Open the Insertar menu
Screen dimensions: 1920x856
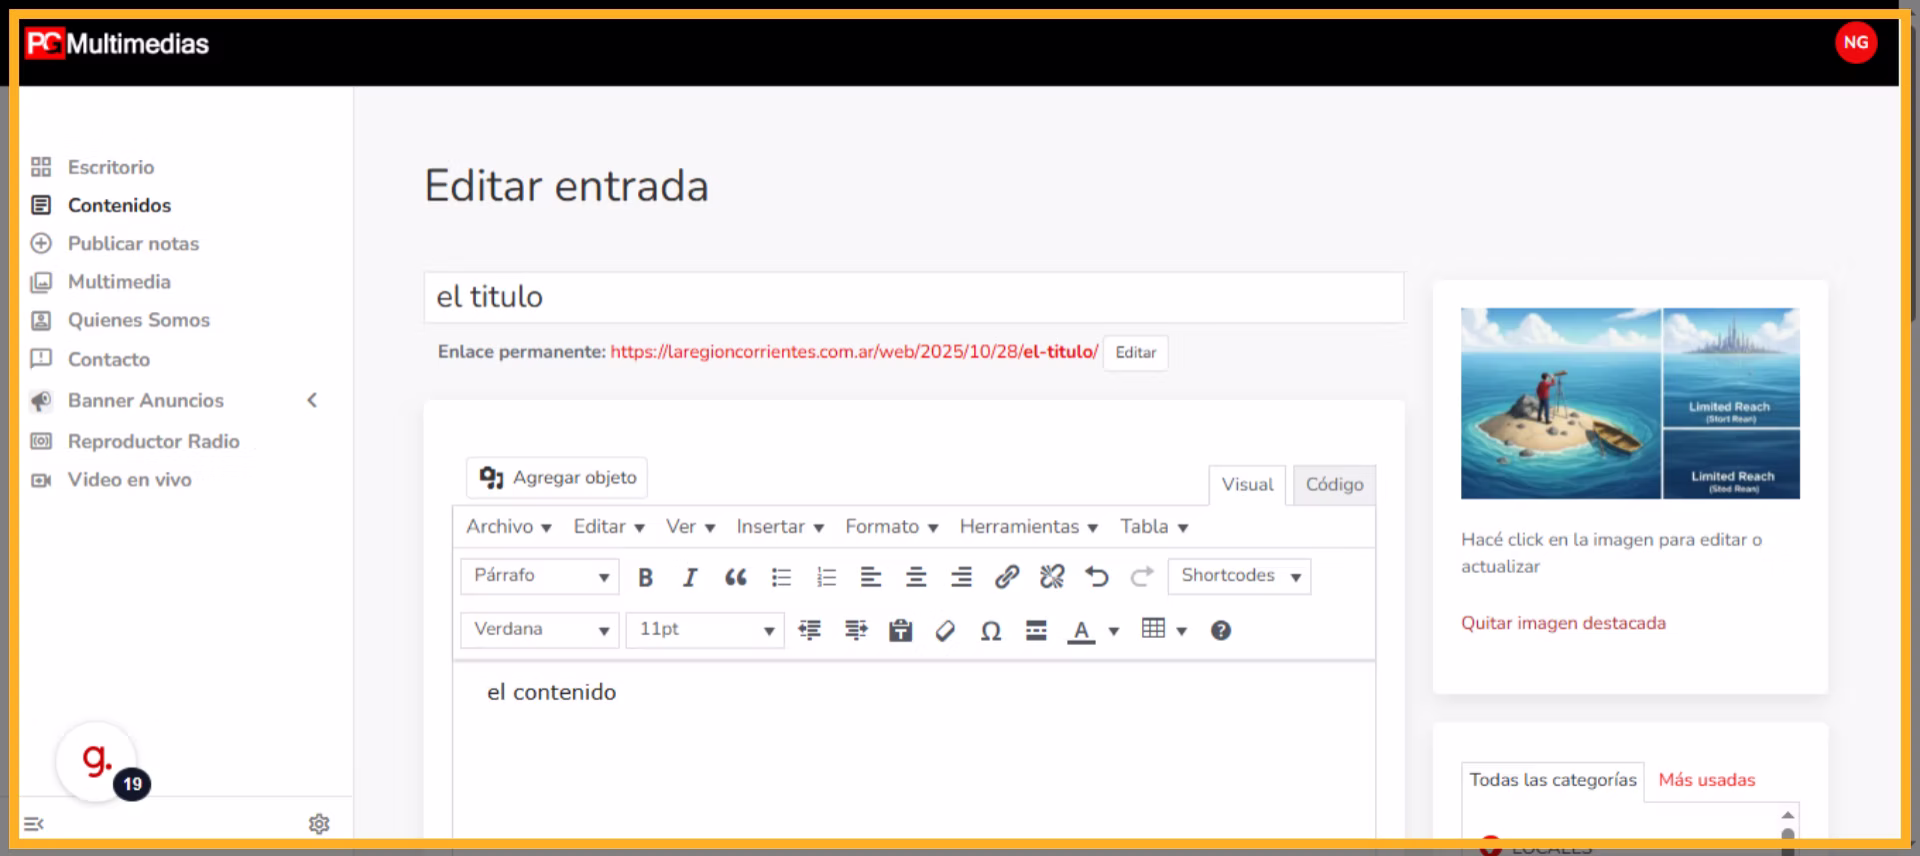(780, 527)
